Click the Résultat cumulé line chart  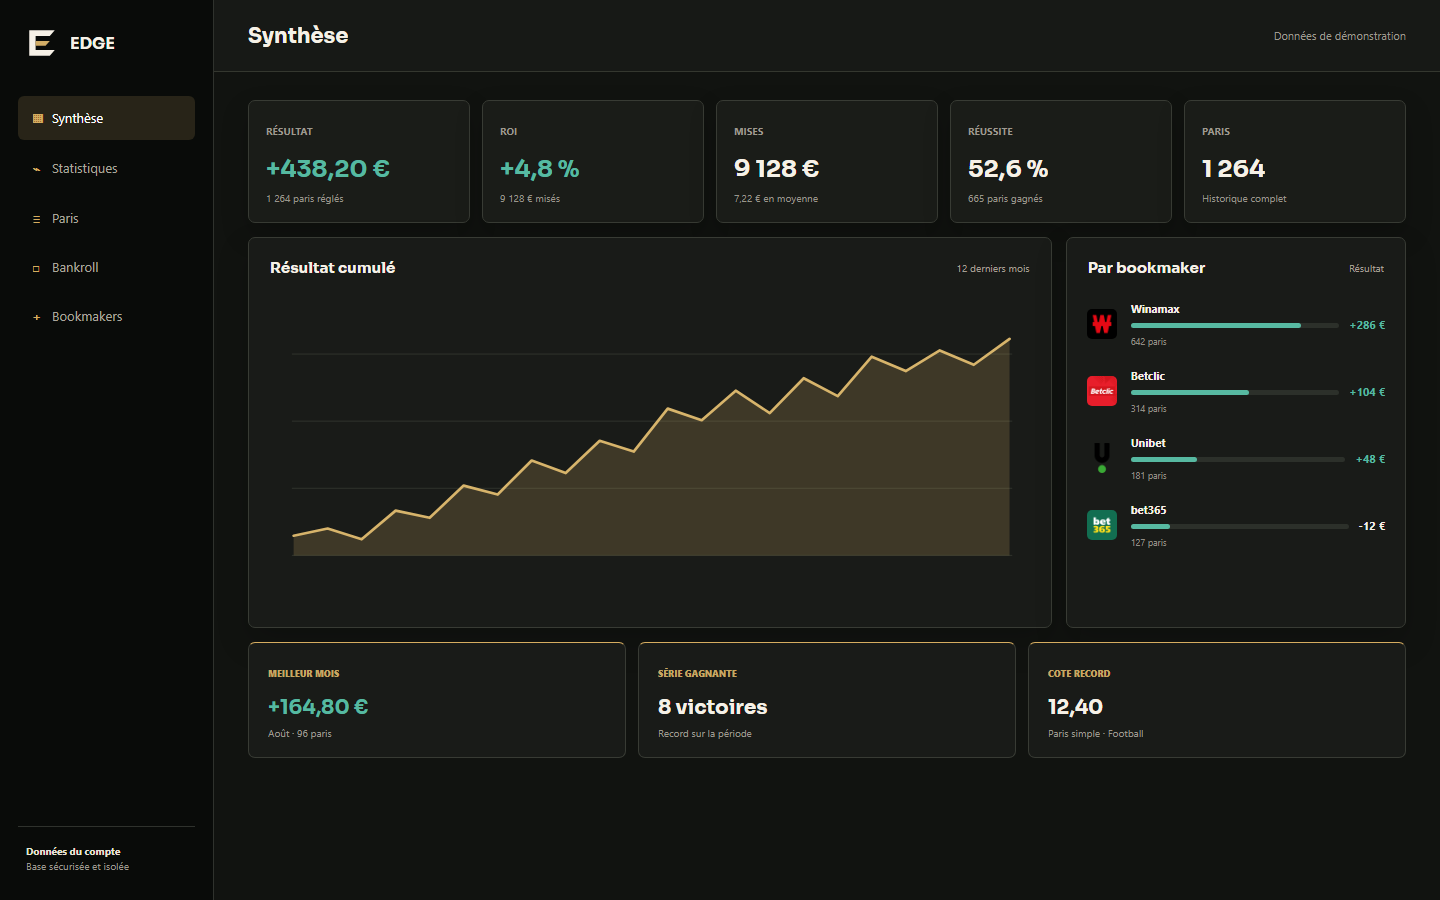click(x=651, y=446)
